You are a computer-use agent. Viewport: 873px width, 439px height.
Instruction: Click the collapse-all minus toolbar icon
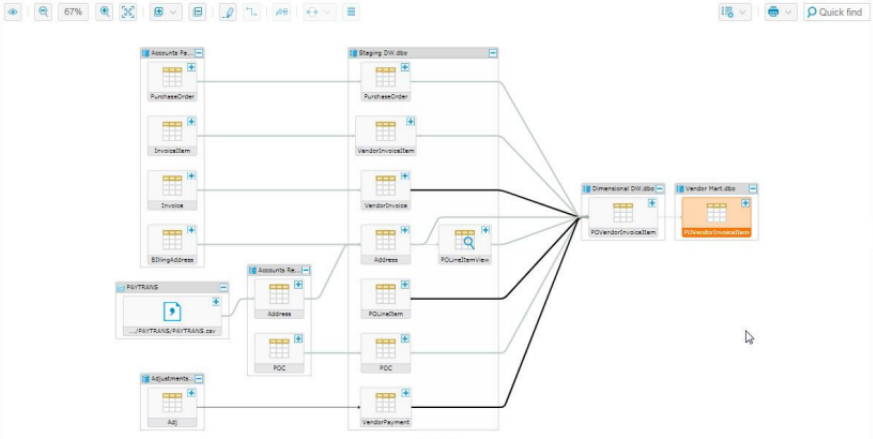tap(197, 12)
